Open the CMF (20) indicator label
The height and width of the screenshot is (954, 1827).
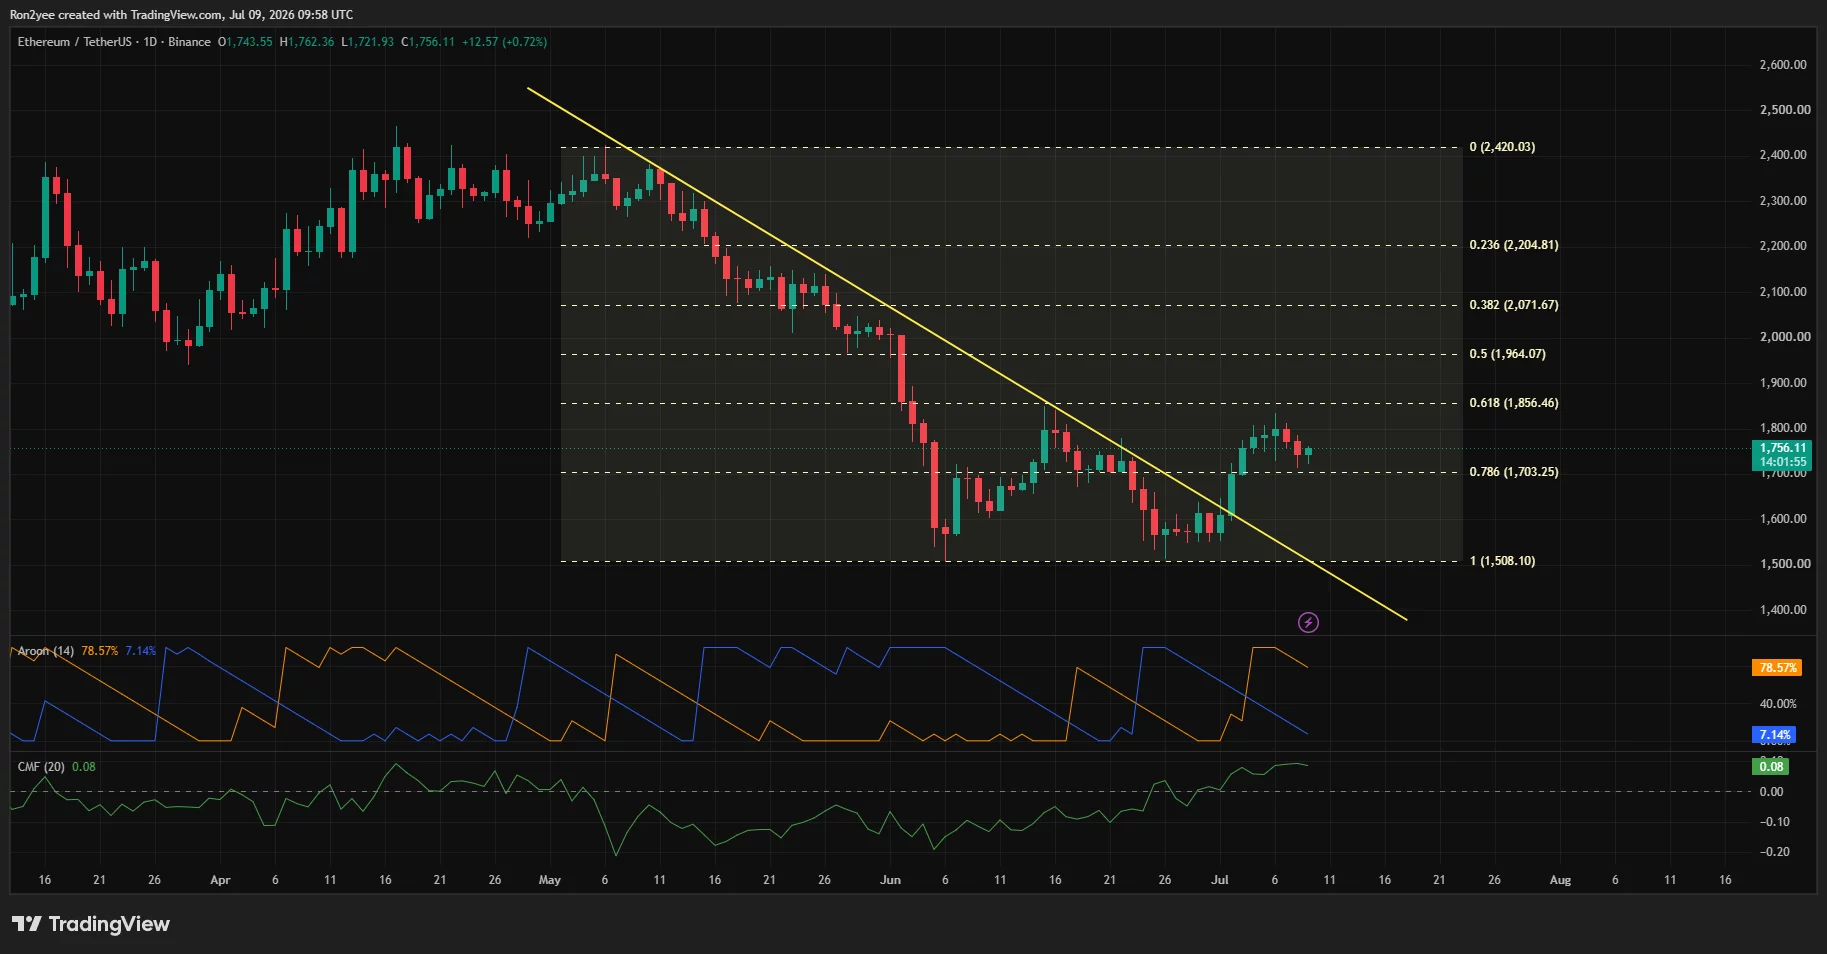pos(41,767)
